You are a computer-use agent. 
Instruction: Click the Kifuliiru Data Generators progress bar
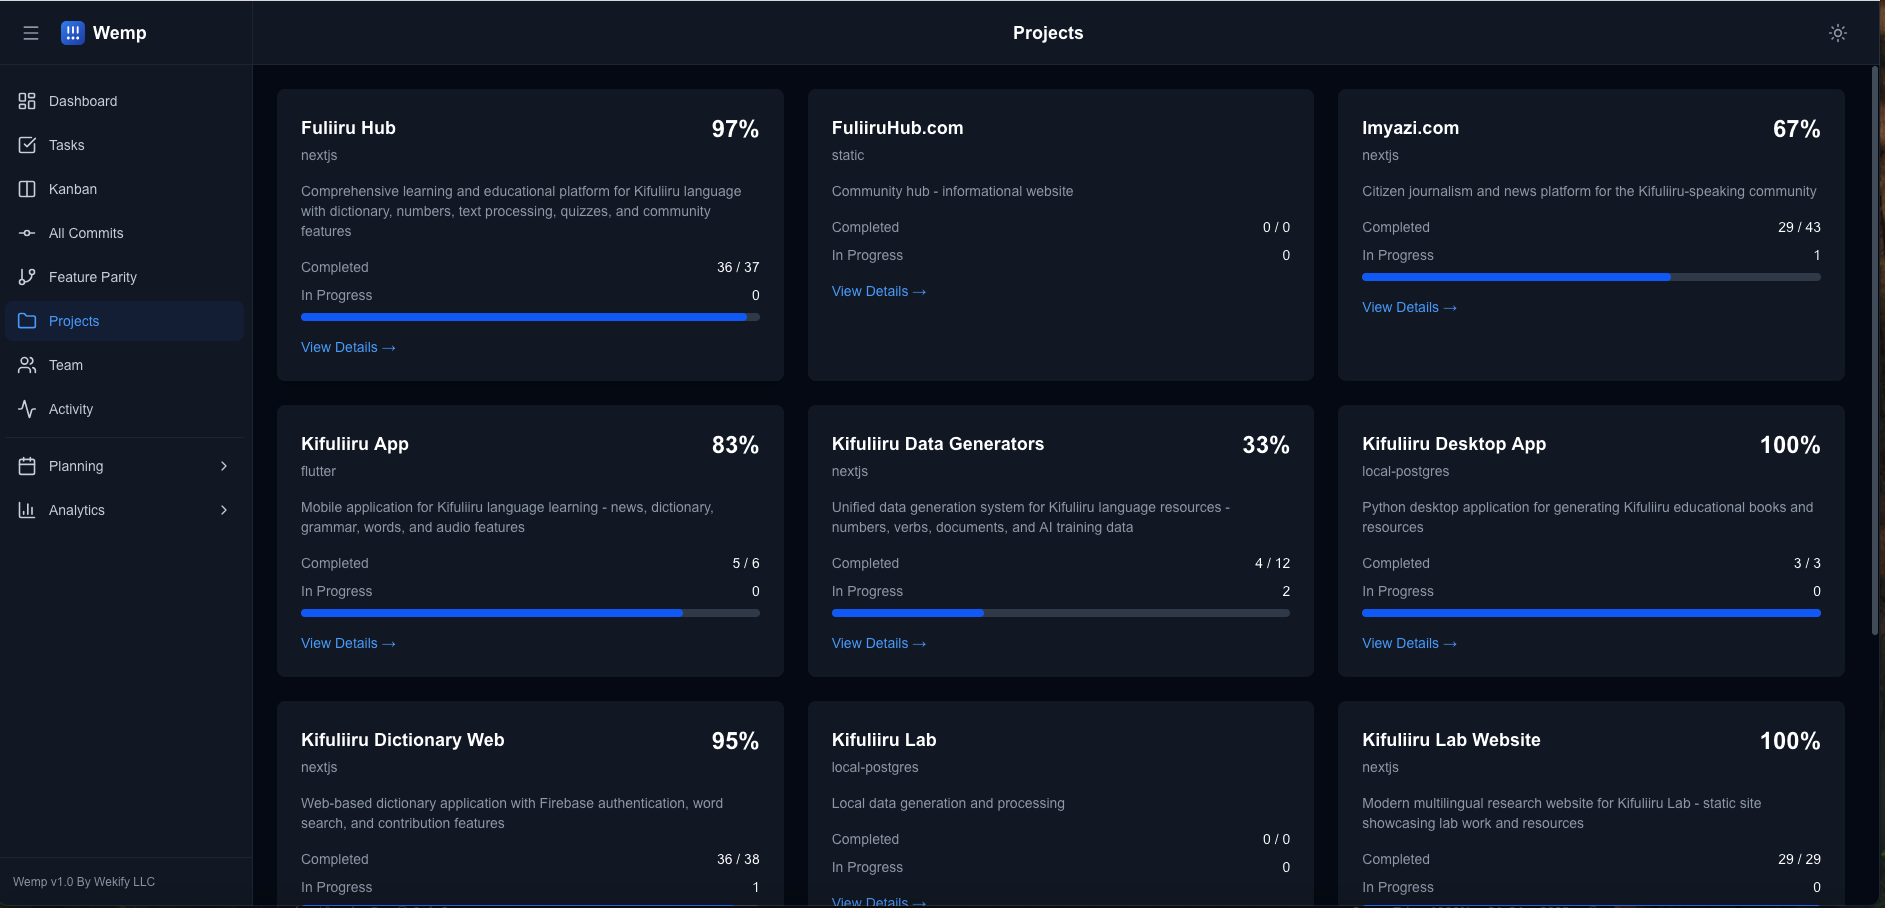(x=1061, y=613)
